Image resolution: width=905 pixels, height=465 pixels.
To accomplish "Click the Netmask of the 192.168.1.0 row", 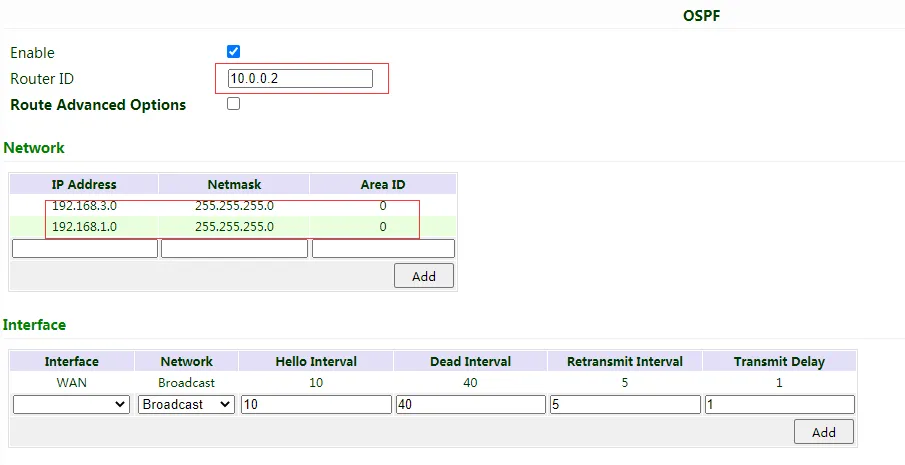I will 234,227.
